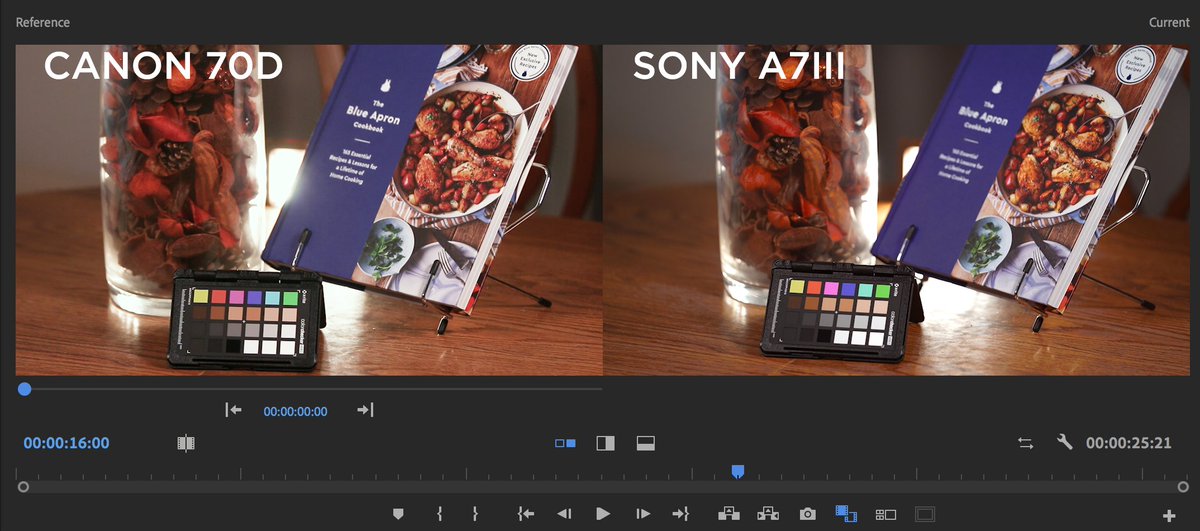Image resolution: width=1200 pixels, height=531 pixels.
Task: Open the button editor plus icon
Action: pyautogui.click(x=1169, y=514)
